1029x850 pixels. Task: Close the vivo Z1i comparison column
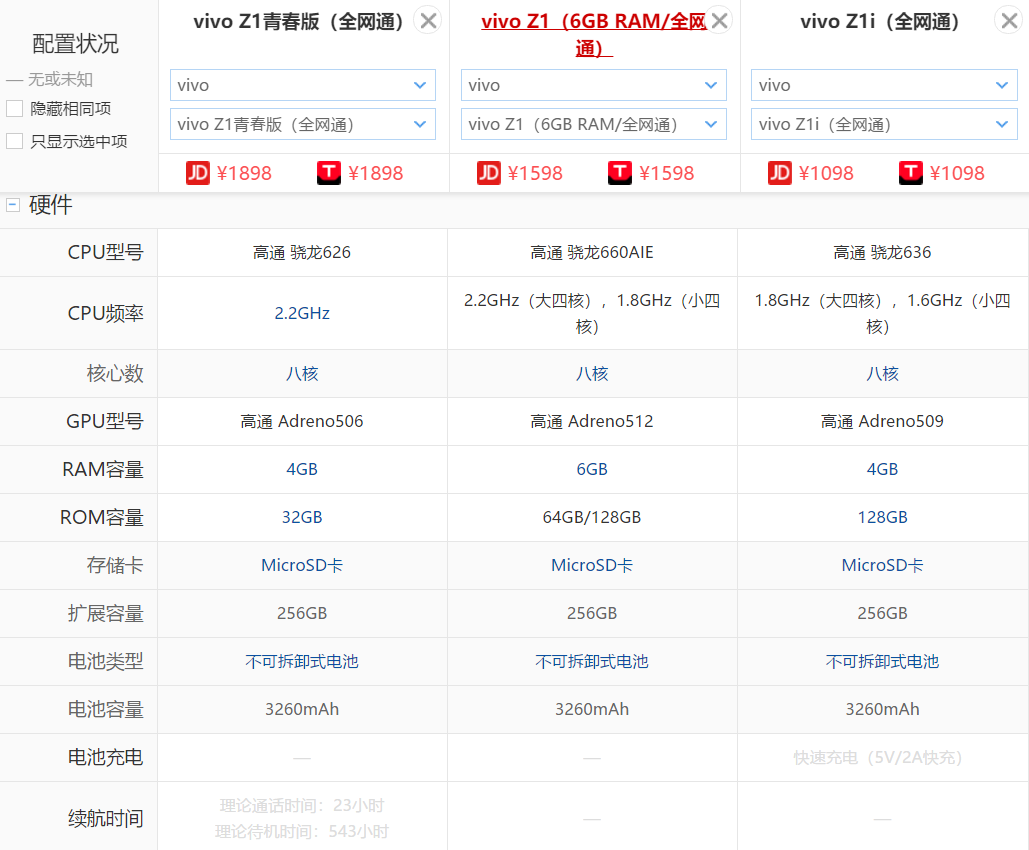point(1008,19)
